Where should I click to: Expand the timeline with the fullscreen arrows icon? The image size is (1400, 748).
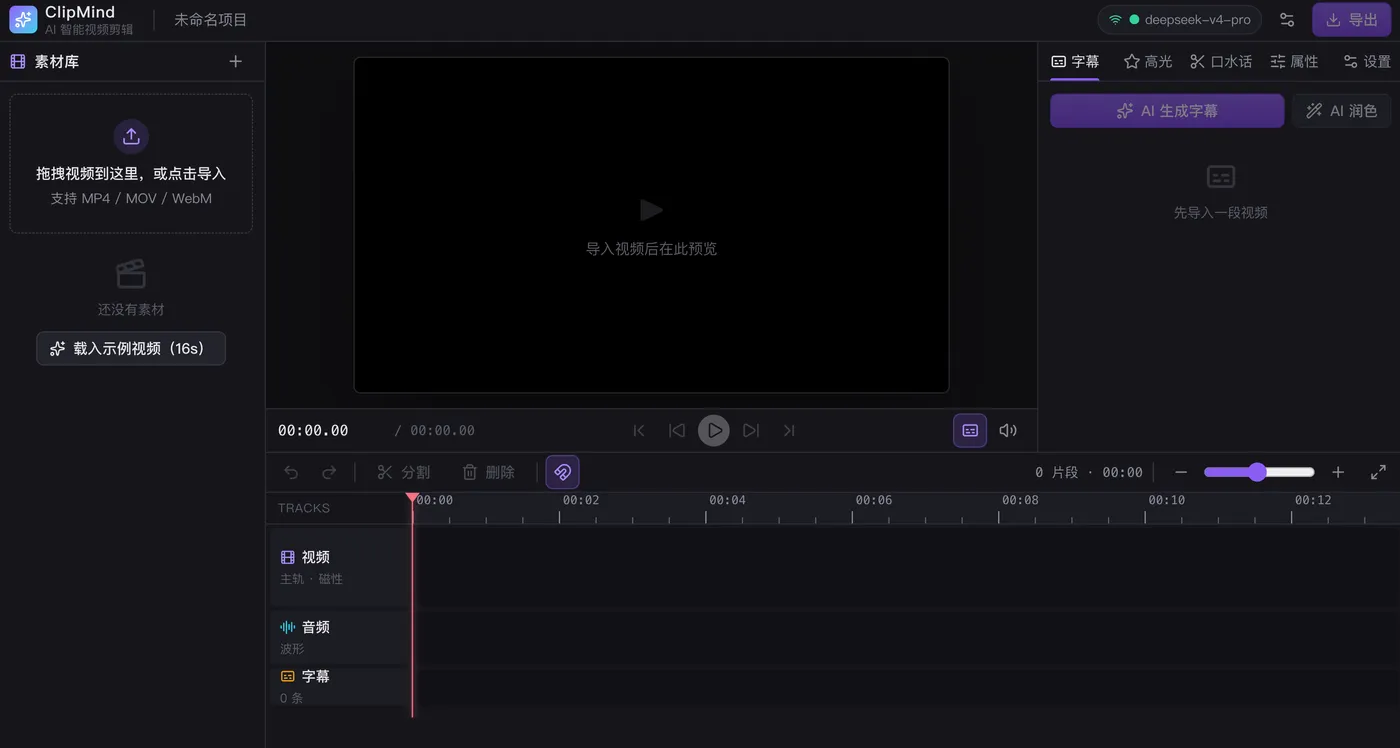click(x=1378, y=472)
